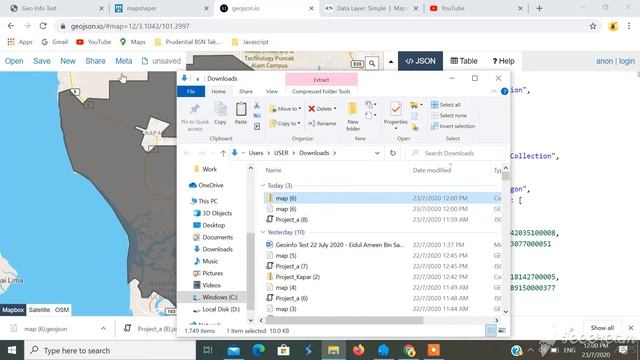The image size is (640, 360).
Task: Open OneDrive in navigation pane
Action: click(x=211, y=185)
